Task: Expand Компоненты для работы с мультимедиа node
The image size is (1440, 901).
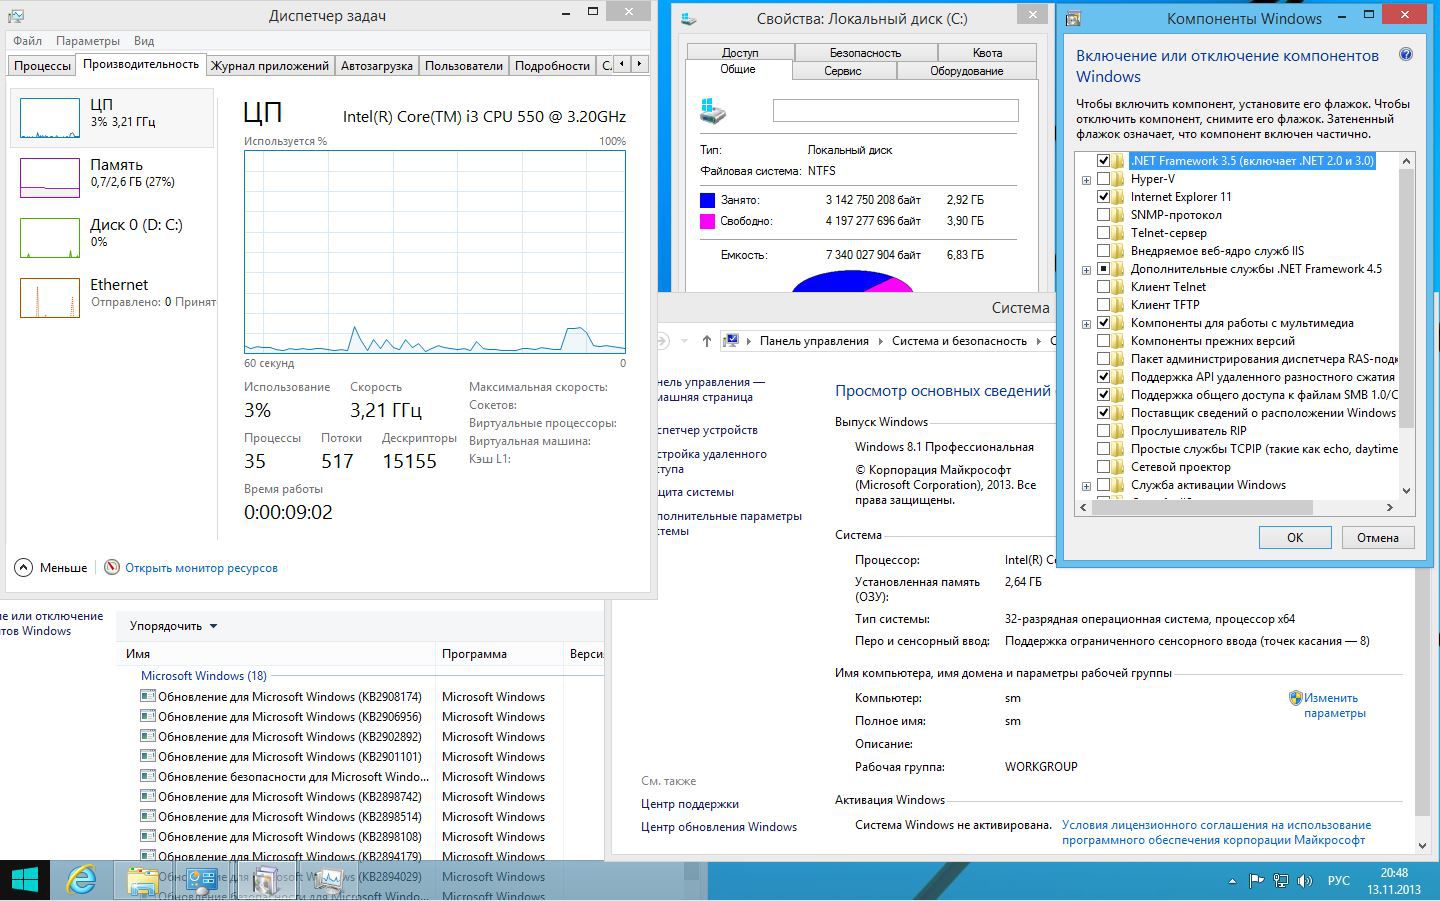Action: [1086, 324]
